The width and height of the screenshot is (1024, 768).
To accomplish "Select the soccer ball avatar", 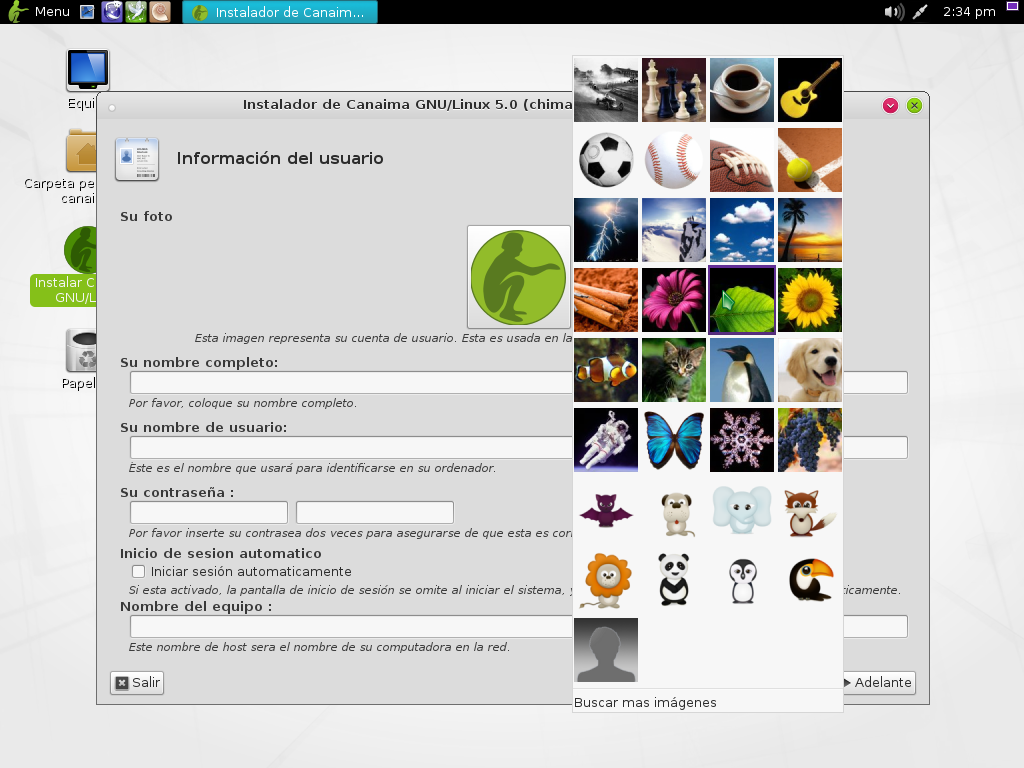I will tap(606, 160).
